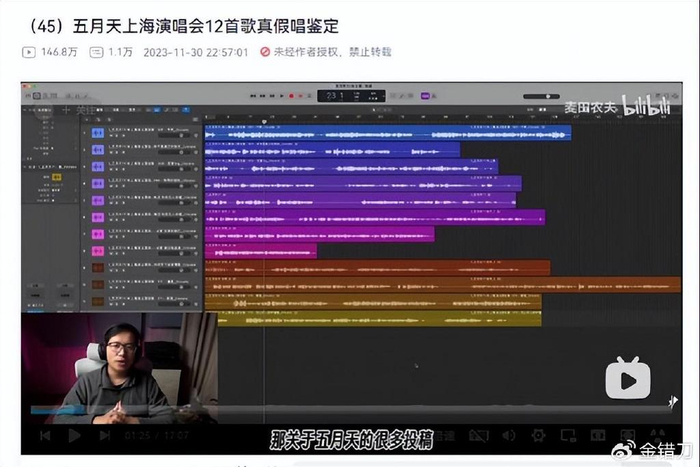Adjust the Logic Pro master volume slider
700x467 pixels.
541,96
